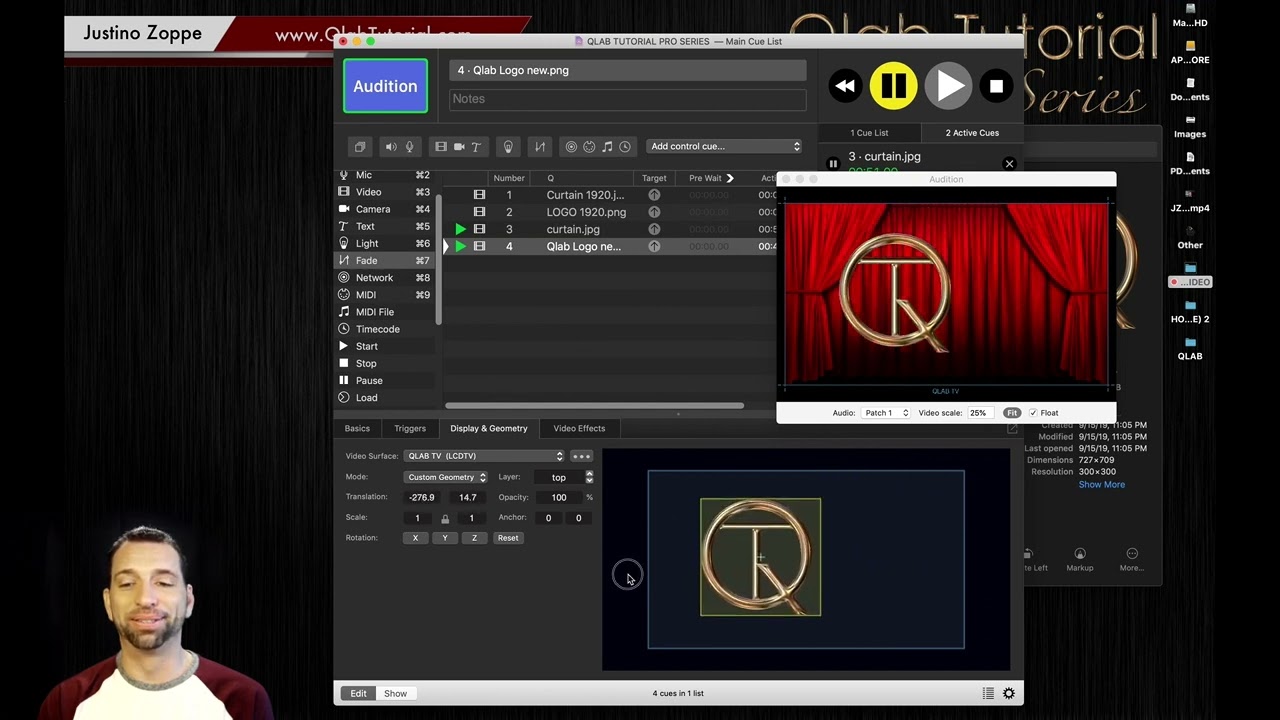The height and width of the screenshot is (720, 1280).
Task: Select cue 2 LOGO 1920.png row
Action: coord(610,212)
